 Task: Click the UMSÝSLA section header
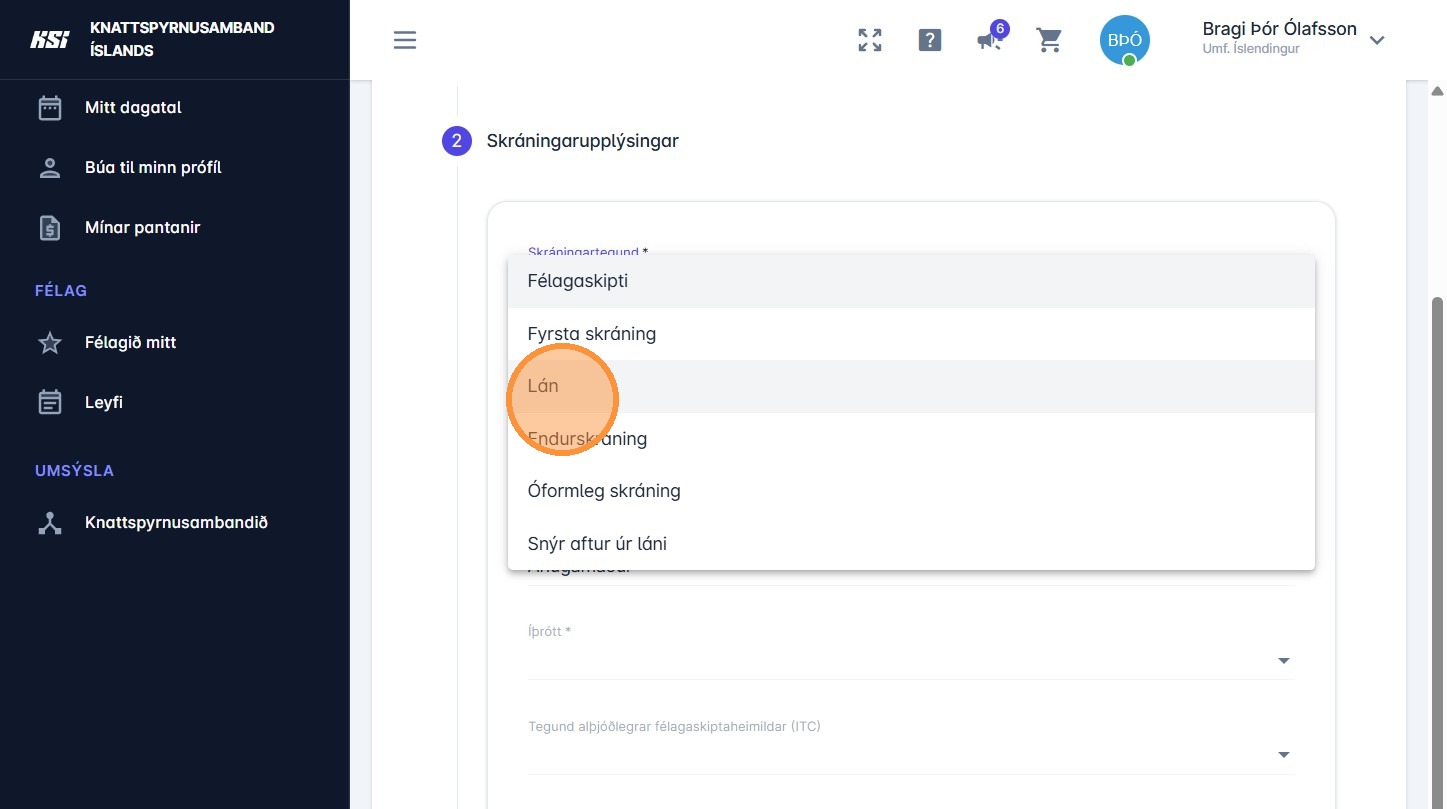pyautogui.click(x=74, y=470)
